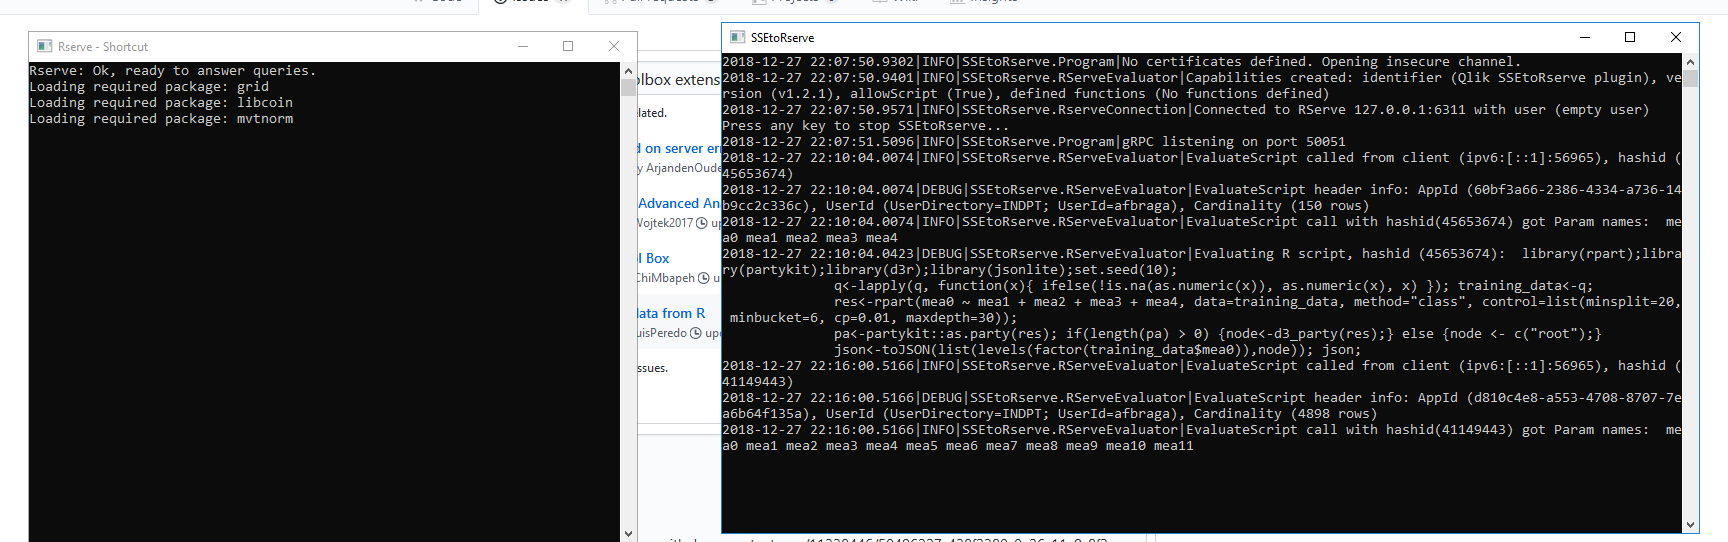Open the 'ata from R' link in browser
Viewport: 1728px width, 542px height.
click(x=672, y=313)
